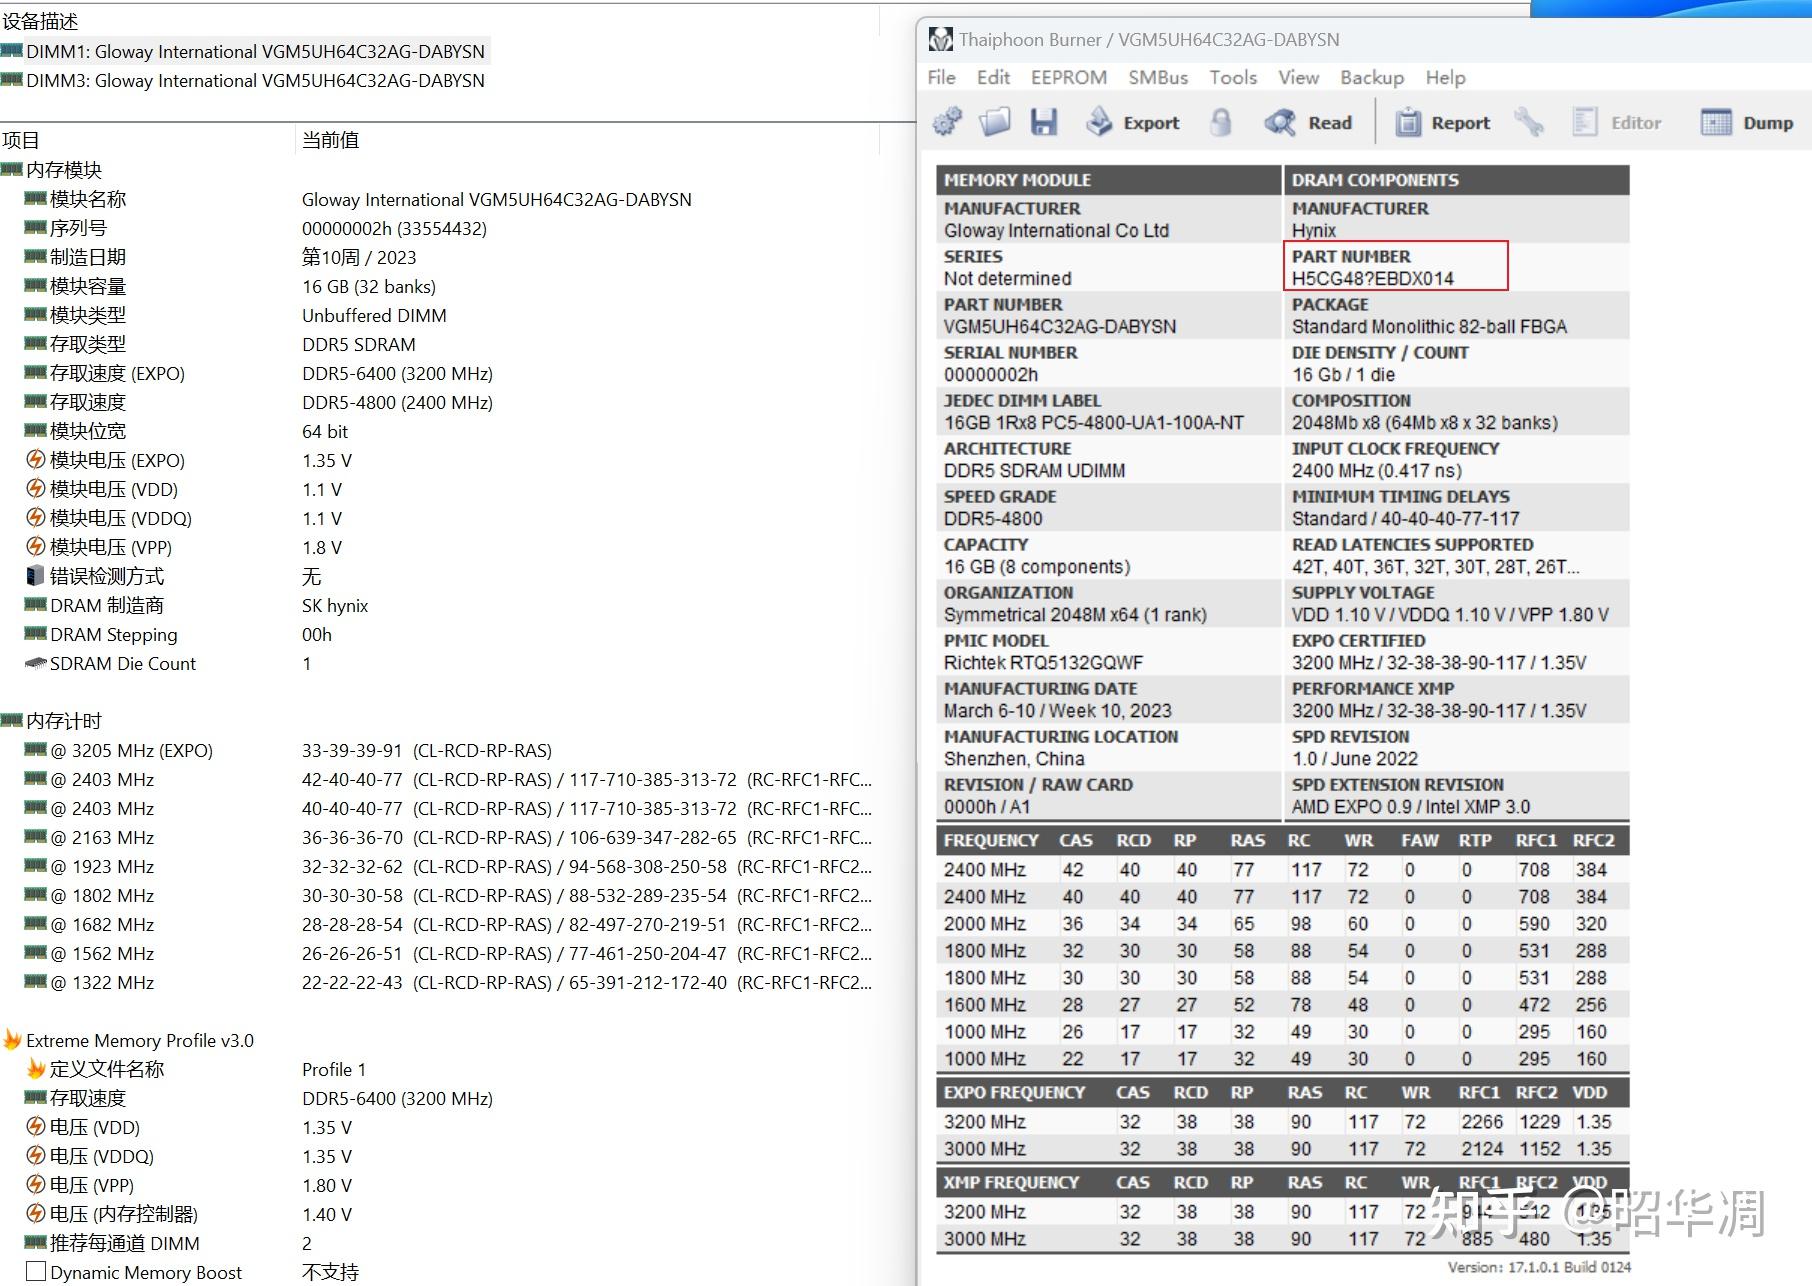1812x1286 pixels.
Task: Click the open file folder icon
Action: 995,121
